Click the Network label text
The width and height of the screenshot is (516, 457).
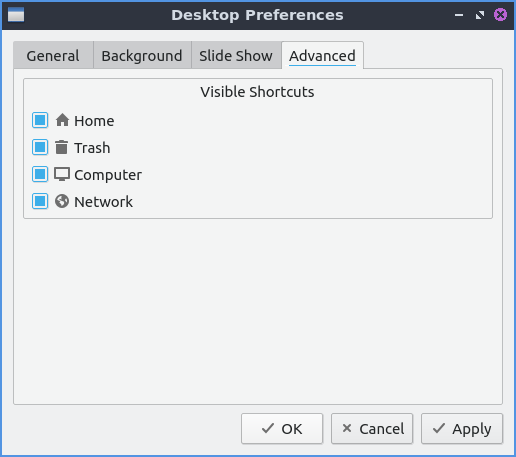pyautogui.click(x=103, y=202)
